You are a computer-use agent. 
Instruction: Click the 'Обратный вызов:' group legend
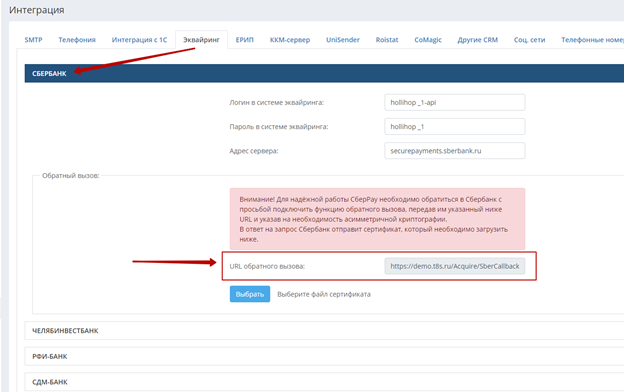(x=71, y=176)
